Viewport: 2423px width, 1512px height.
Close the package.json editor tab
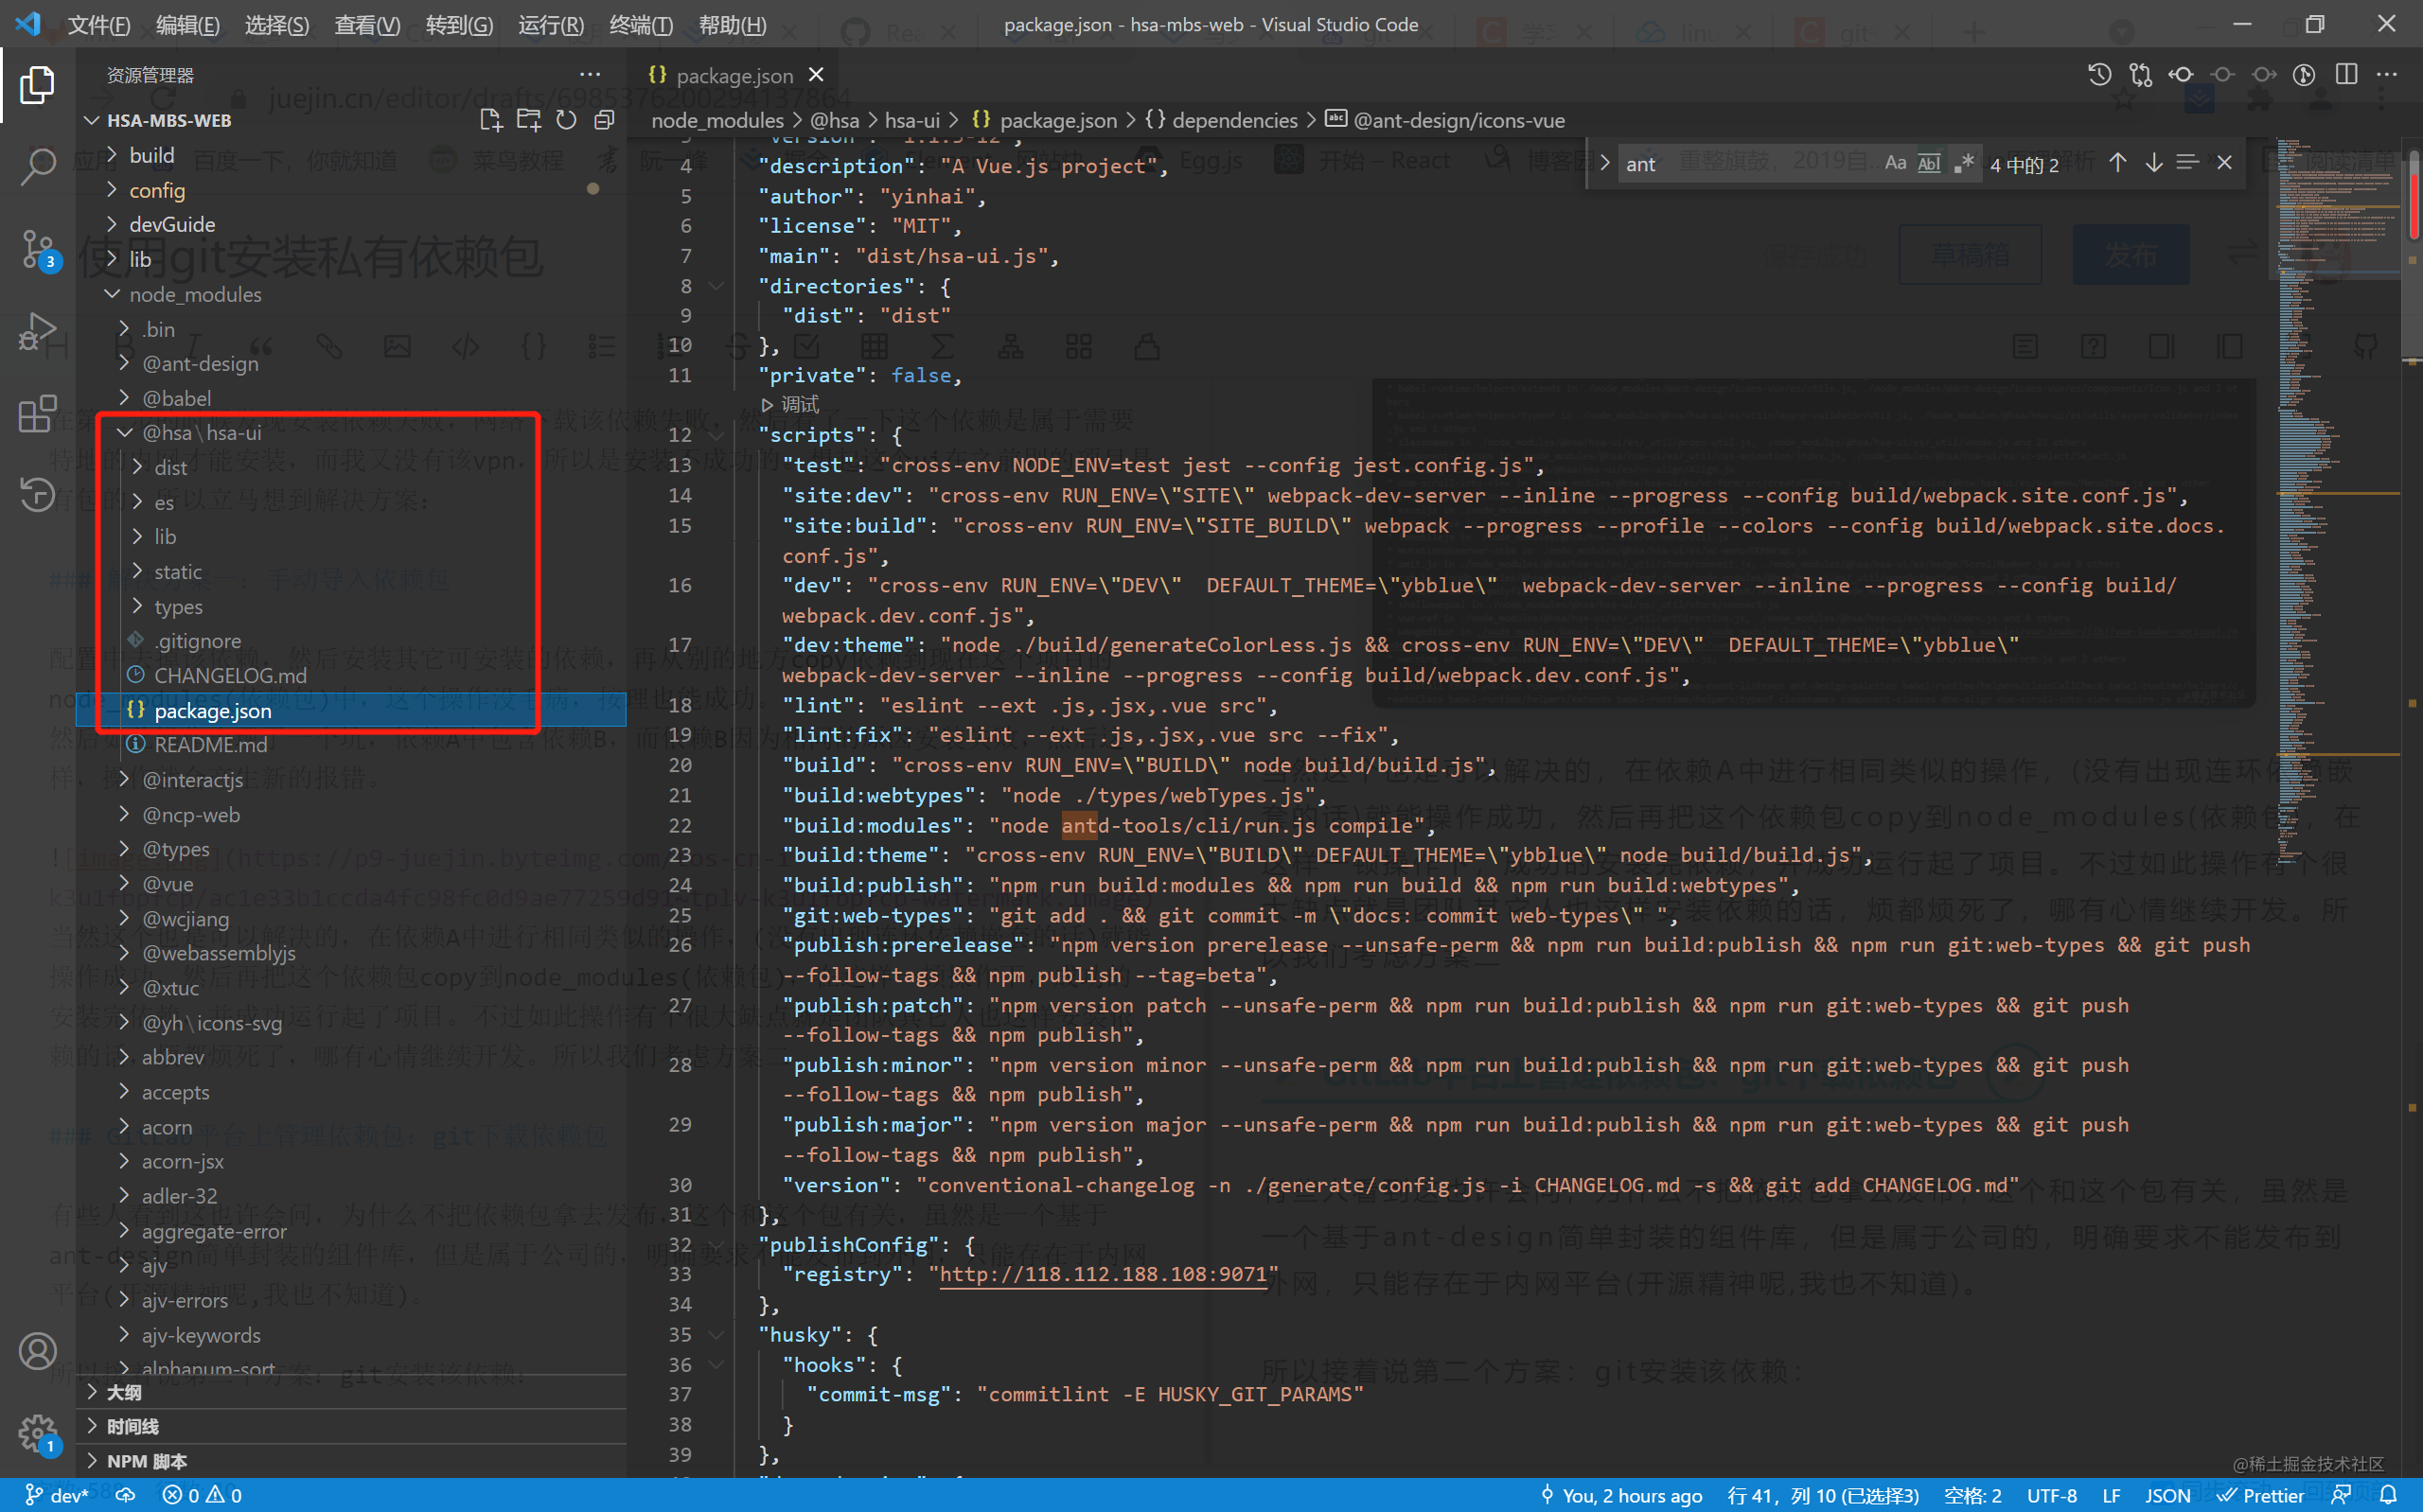816,75
